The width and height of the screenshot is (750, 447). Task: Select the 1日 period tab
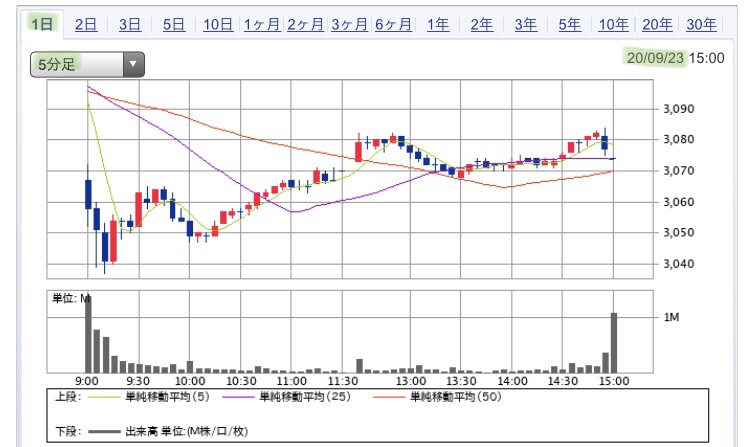tap(42, 24)
